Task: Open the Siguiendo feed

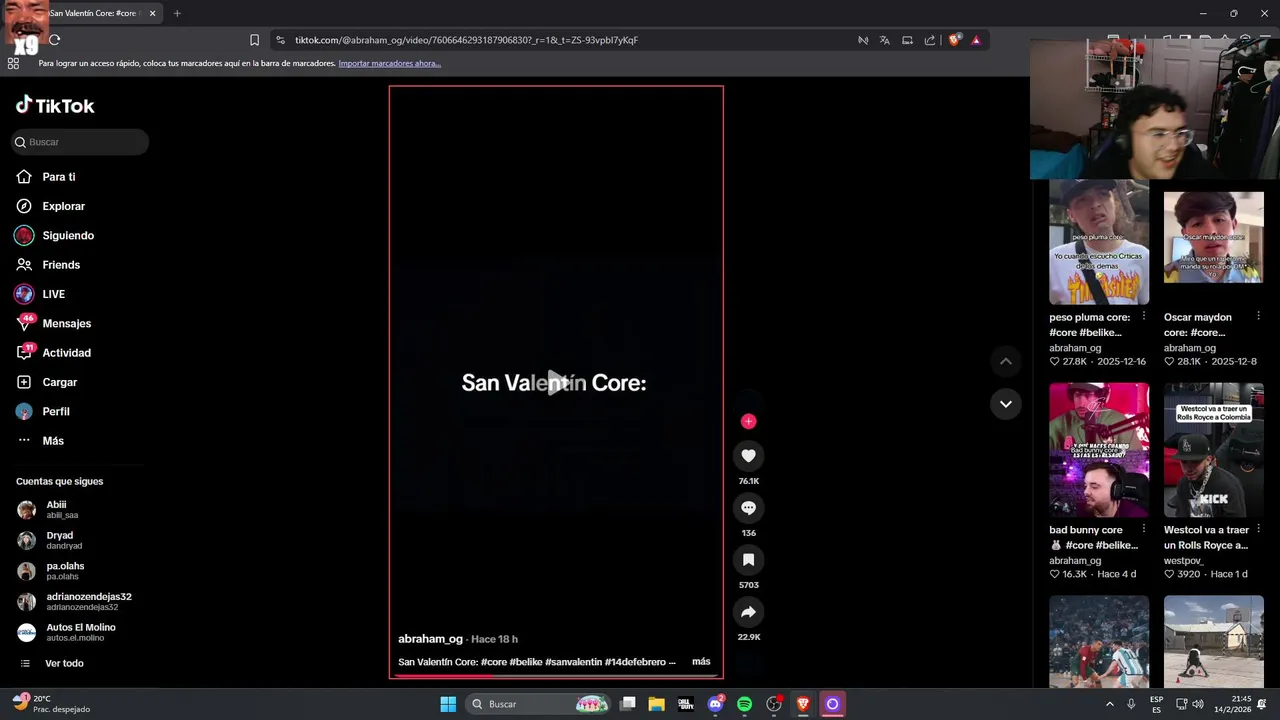Action: pos(54,236)
